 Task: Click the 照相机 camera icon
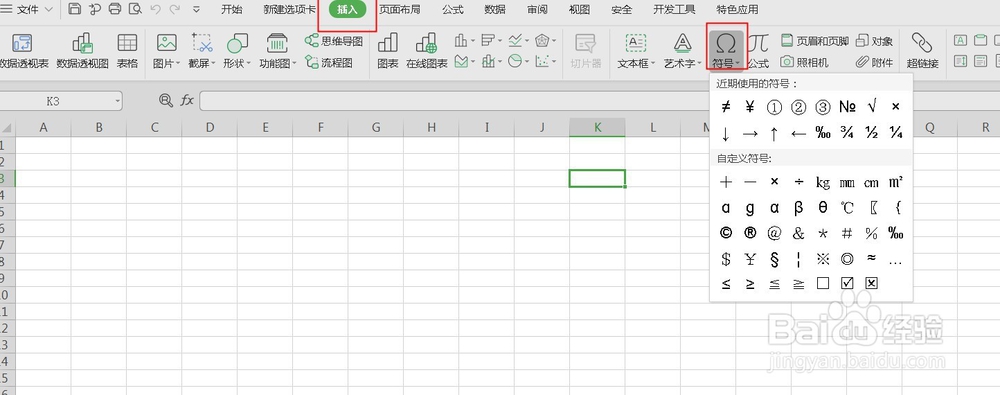click(x=805, y=62)
